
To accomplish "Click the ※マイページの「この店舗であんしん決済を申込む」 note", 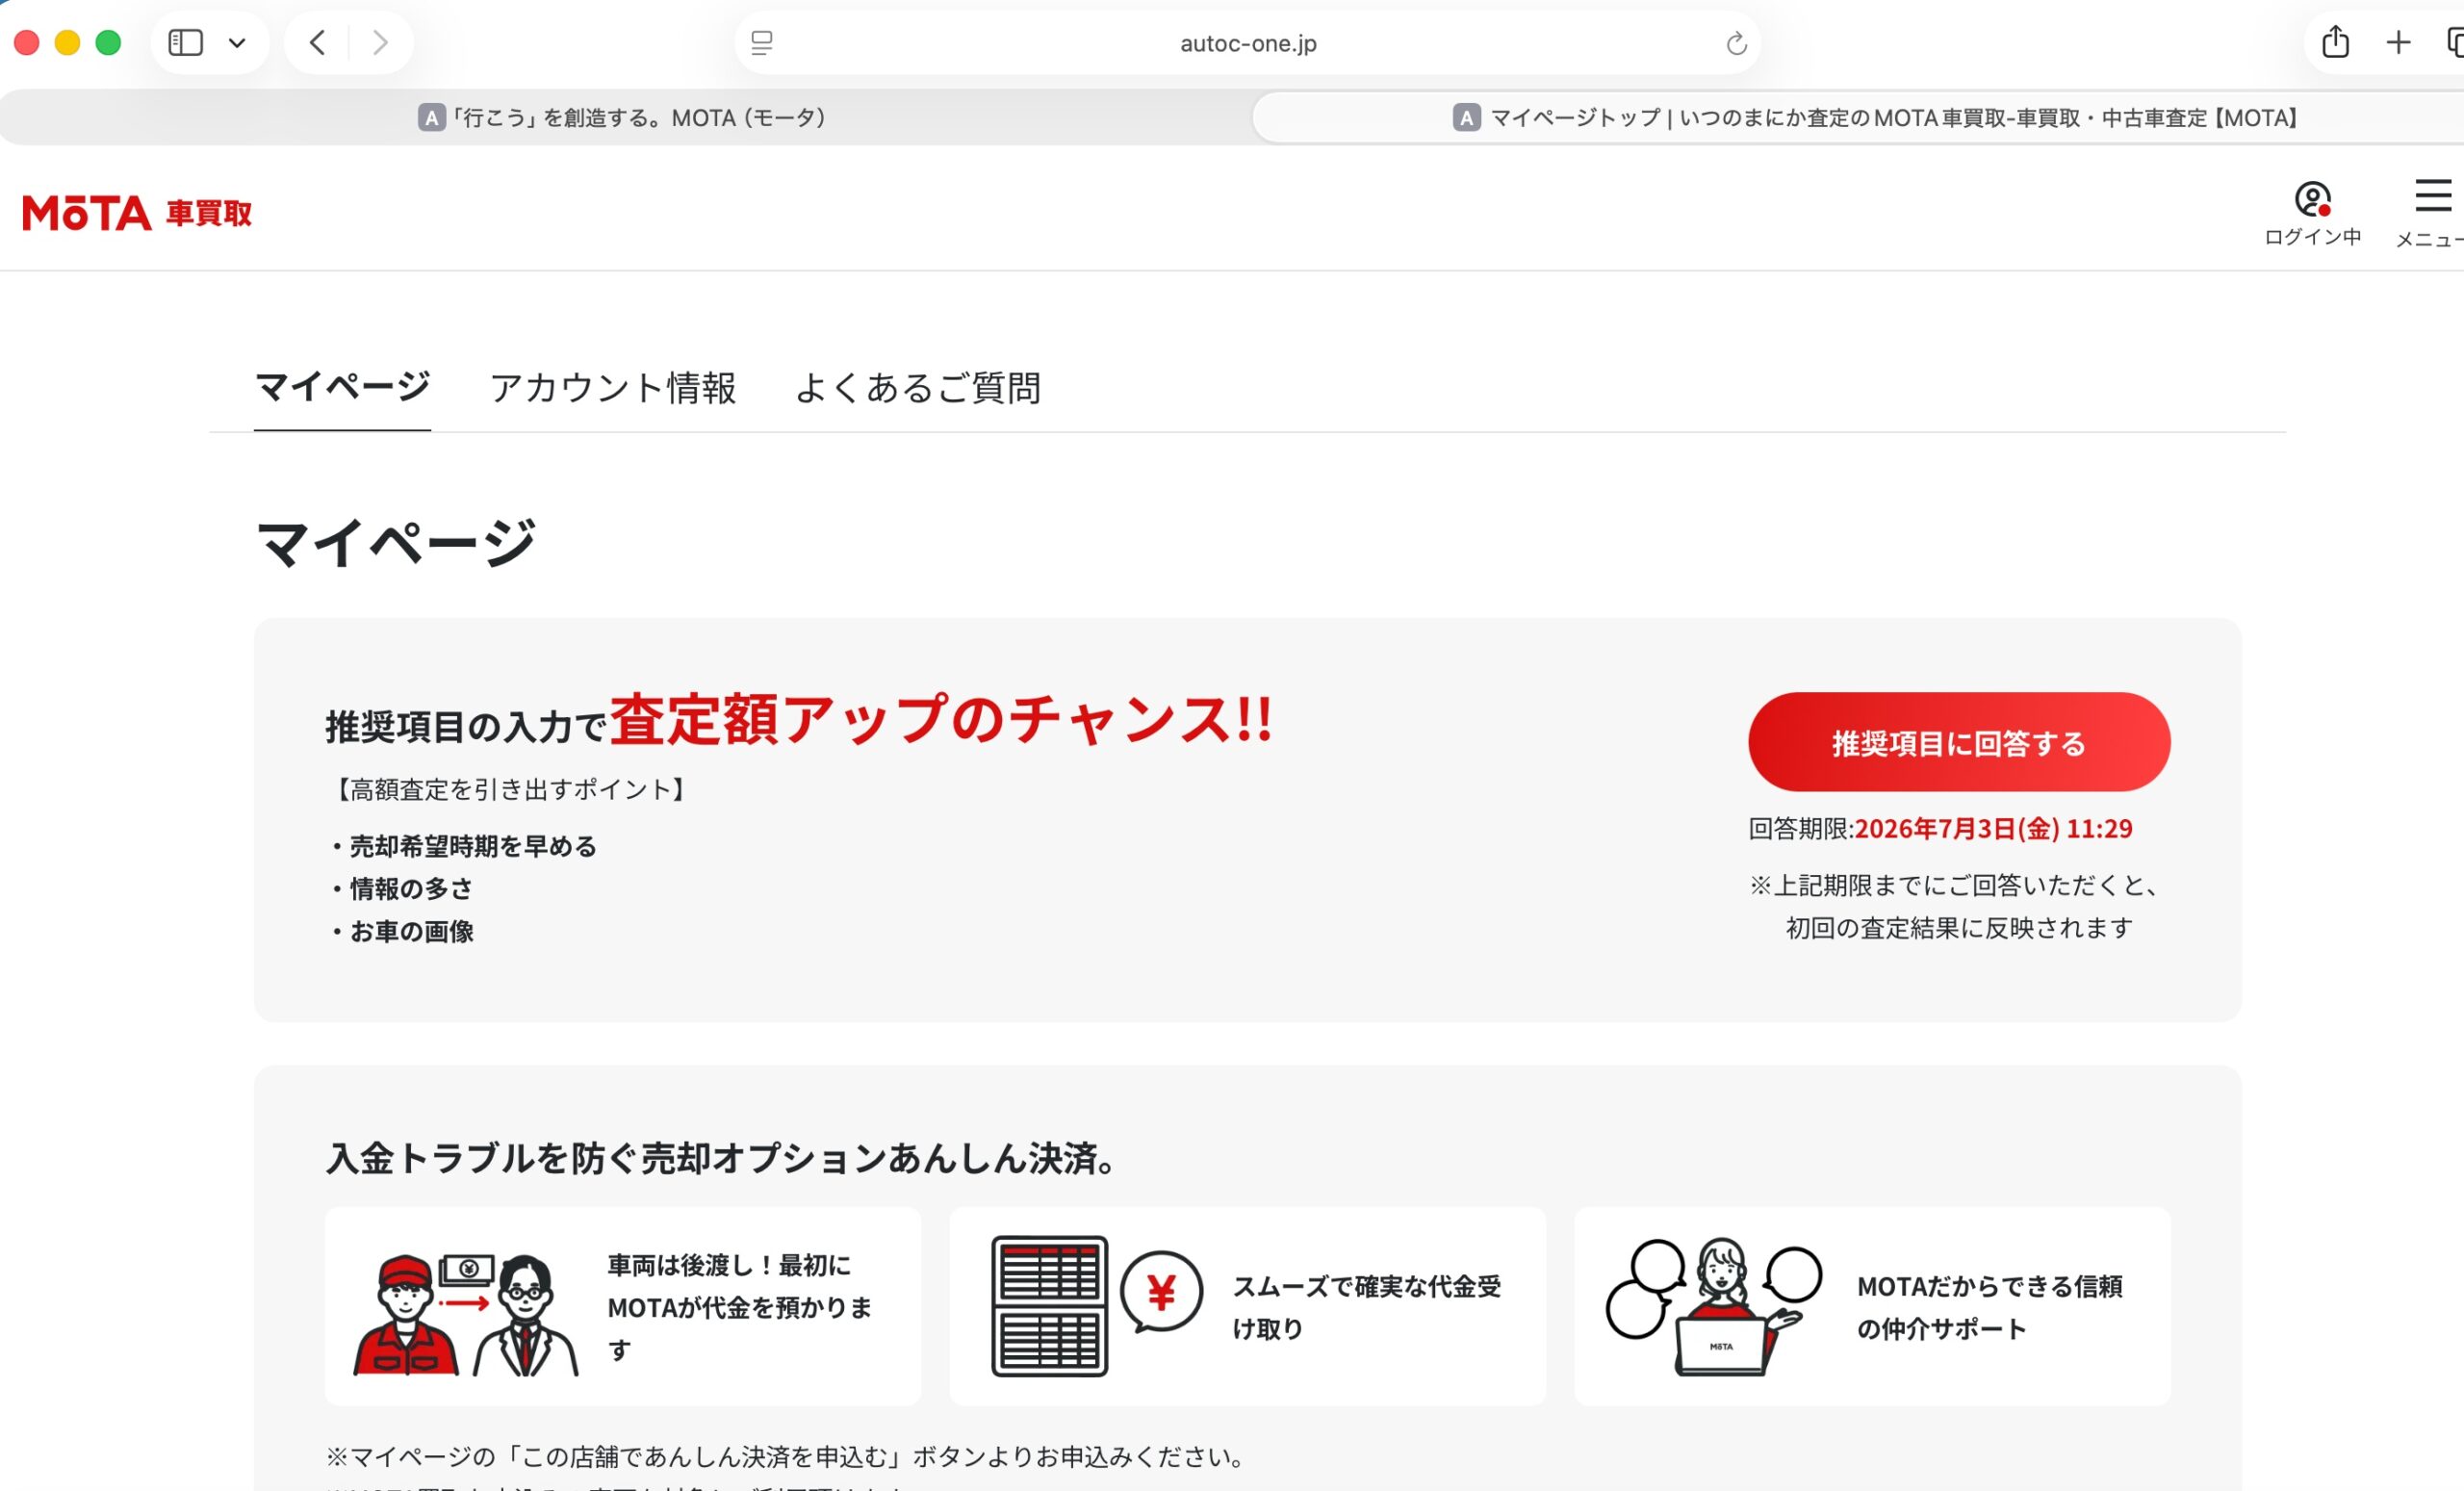I will [786, 1457].
